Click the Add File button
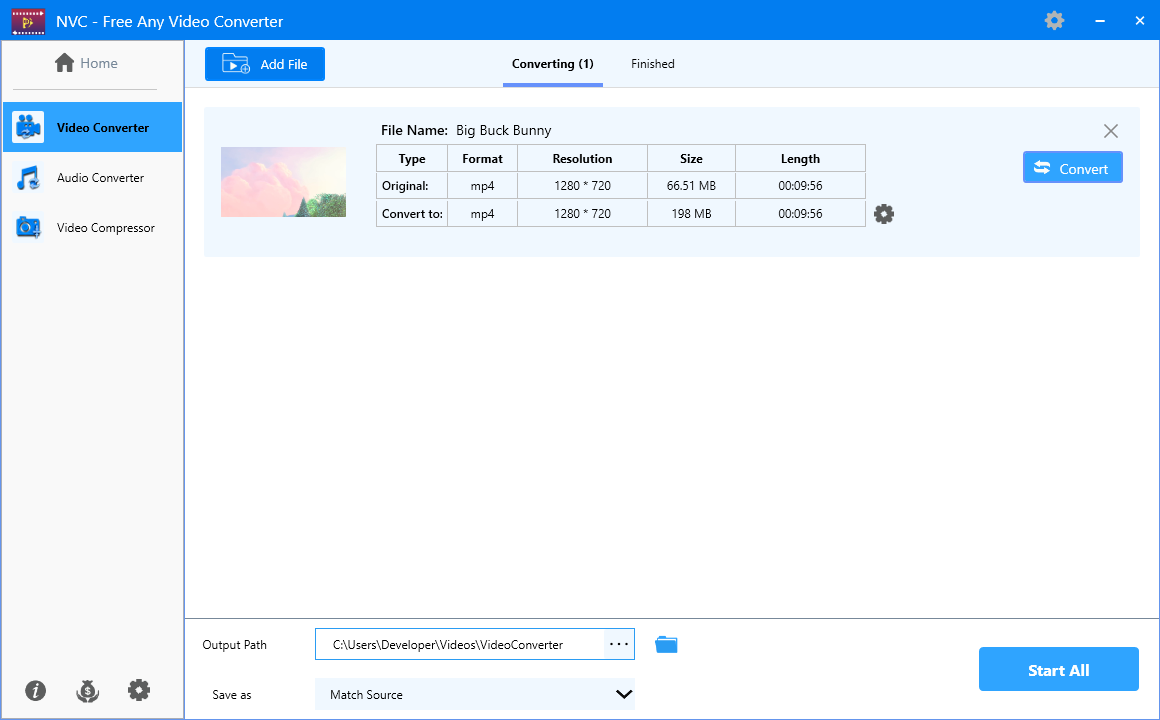 pos(265,64)
